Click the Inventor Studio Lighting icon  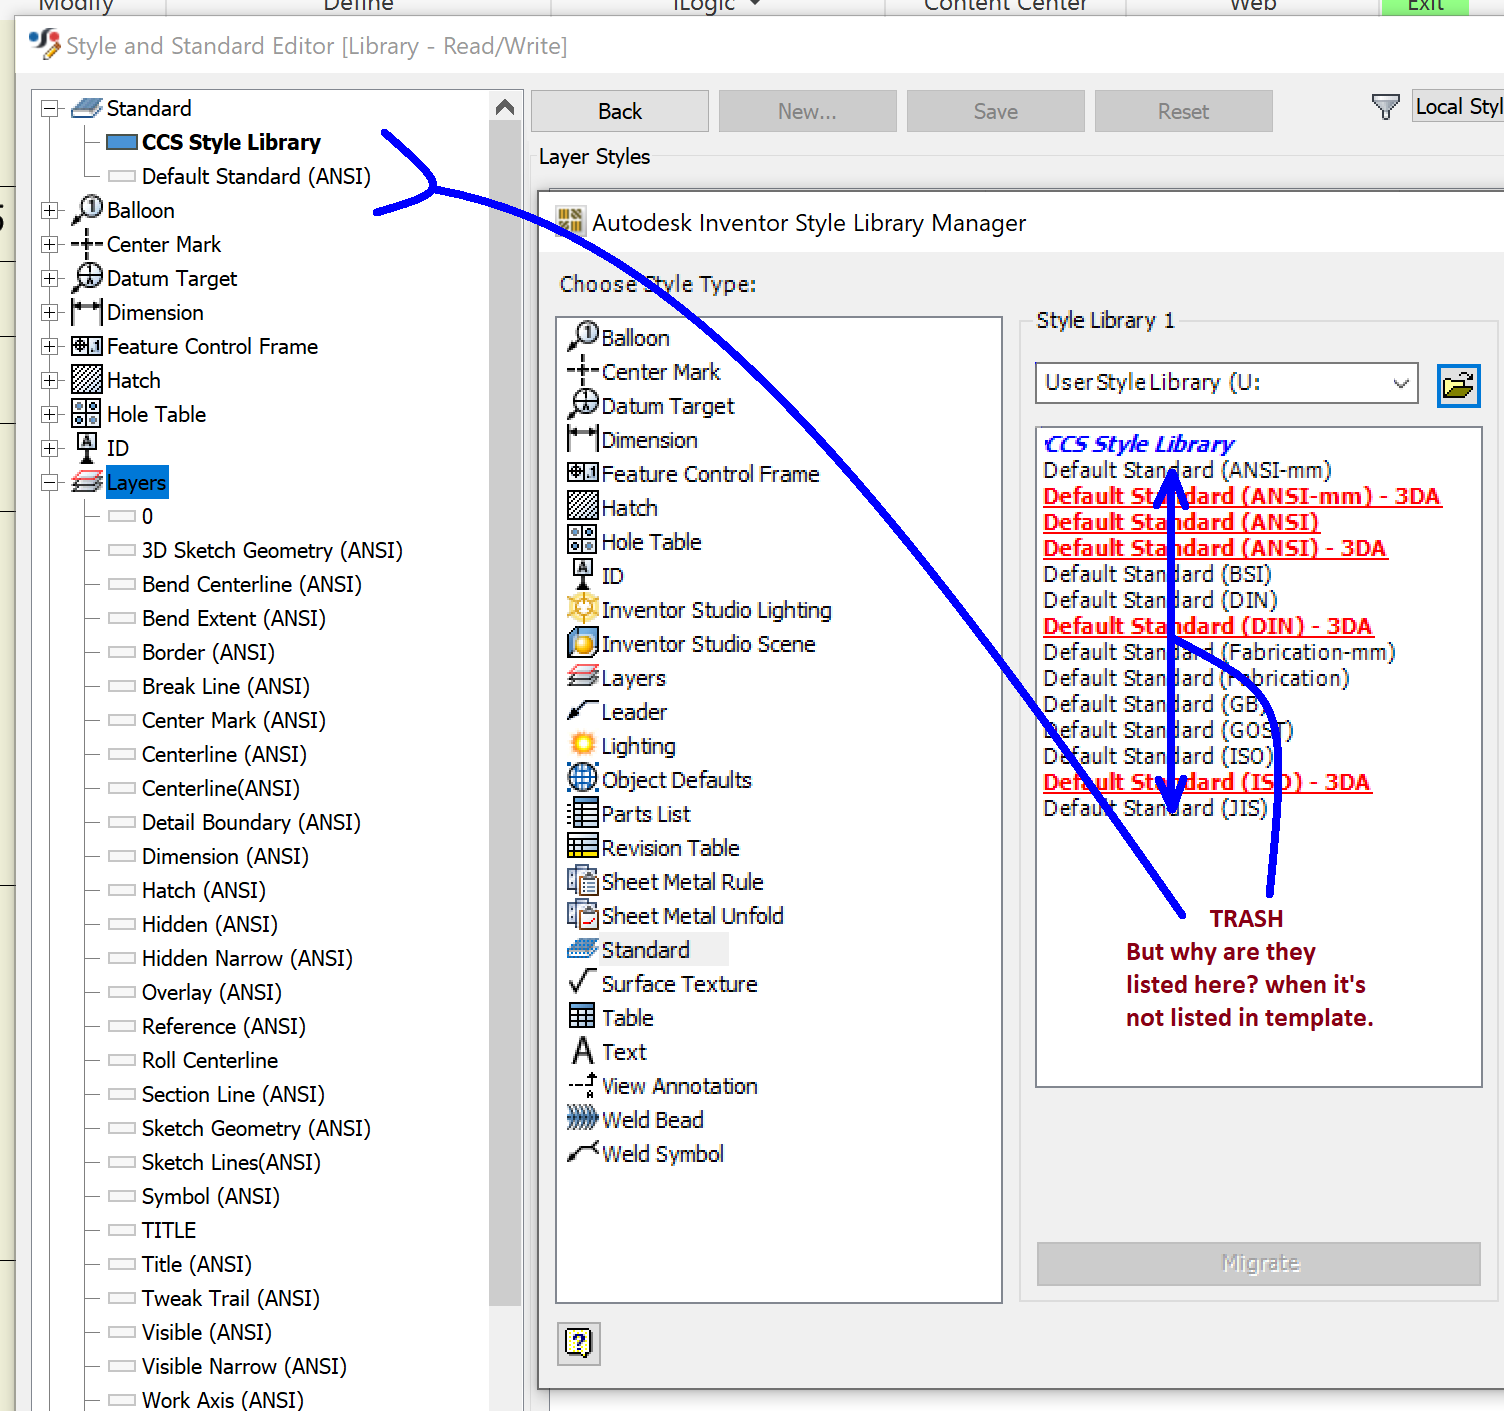[583, 609]
